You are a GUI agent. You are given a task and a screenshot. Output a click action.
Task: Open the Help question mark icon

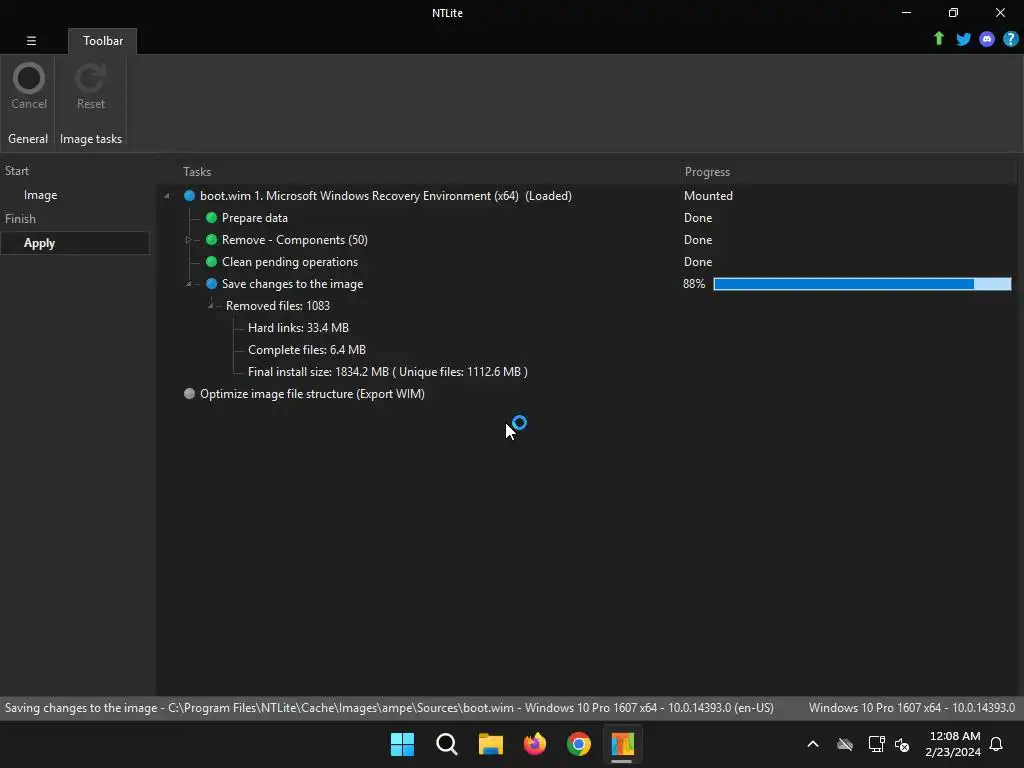click(x=1010, y=39)
